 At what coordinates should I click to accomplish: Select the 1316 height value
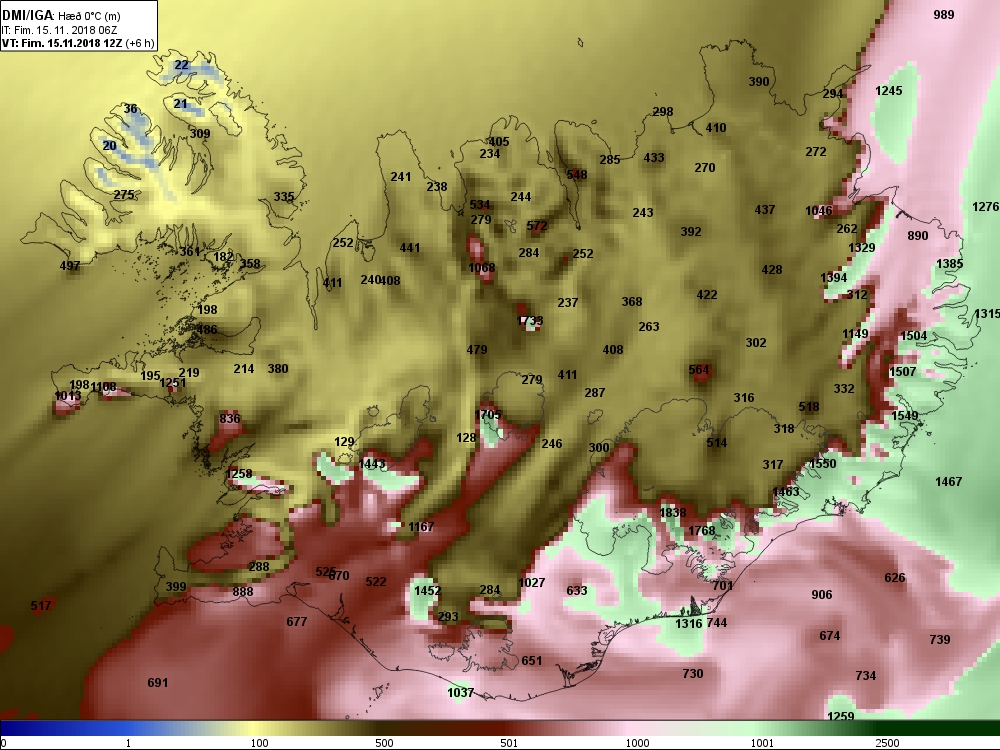[x=689, y=624]
